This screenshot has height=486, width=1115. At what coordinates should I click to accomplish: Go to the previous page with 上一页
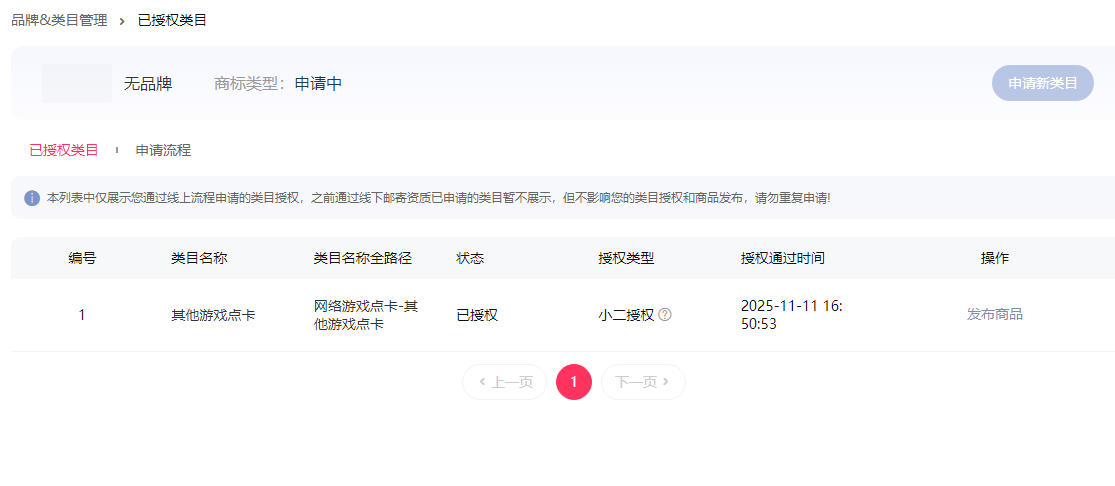tap(505, 382)
